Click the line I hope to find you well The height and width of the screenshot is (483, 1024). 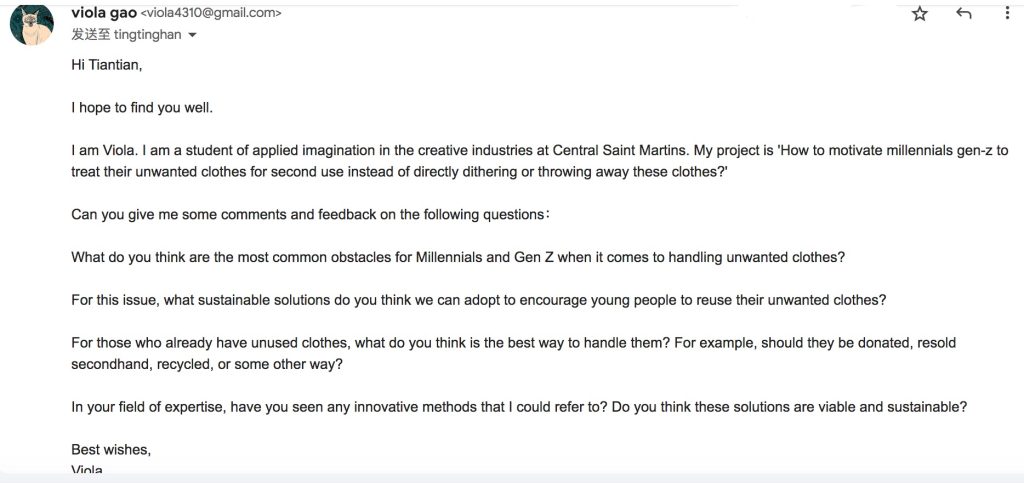tap(142, 108)
